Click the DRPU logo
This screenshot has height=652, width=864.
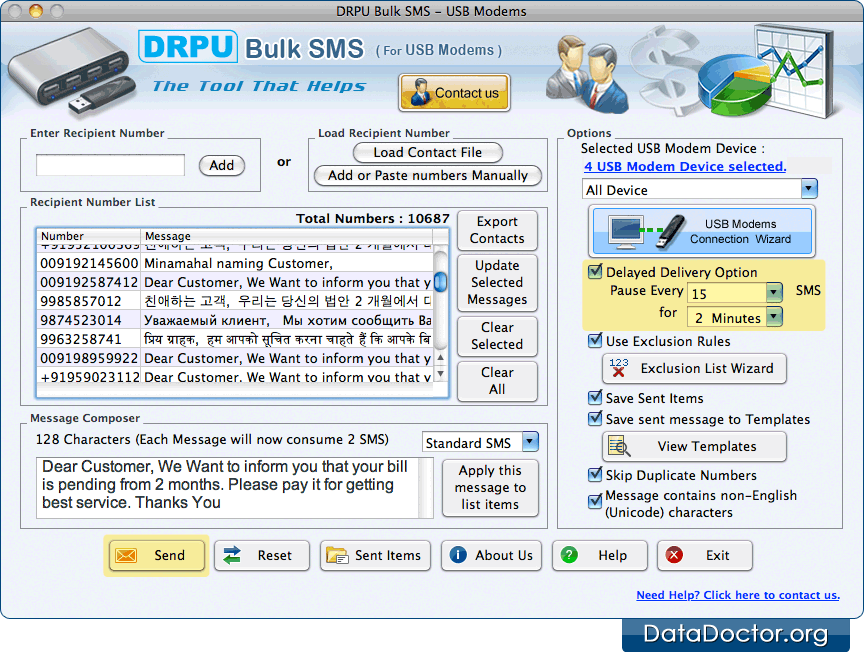tap(188, 46)
